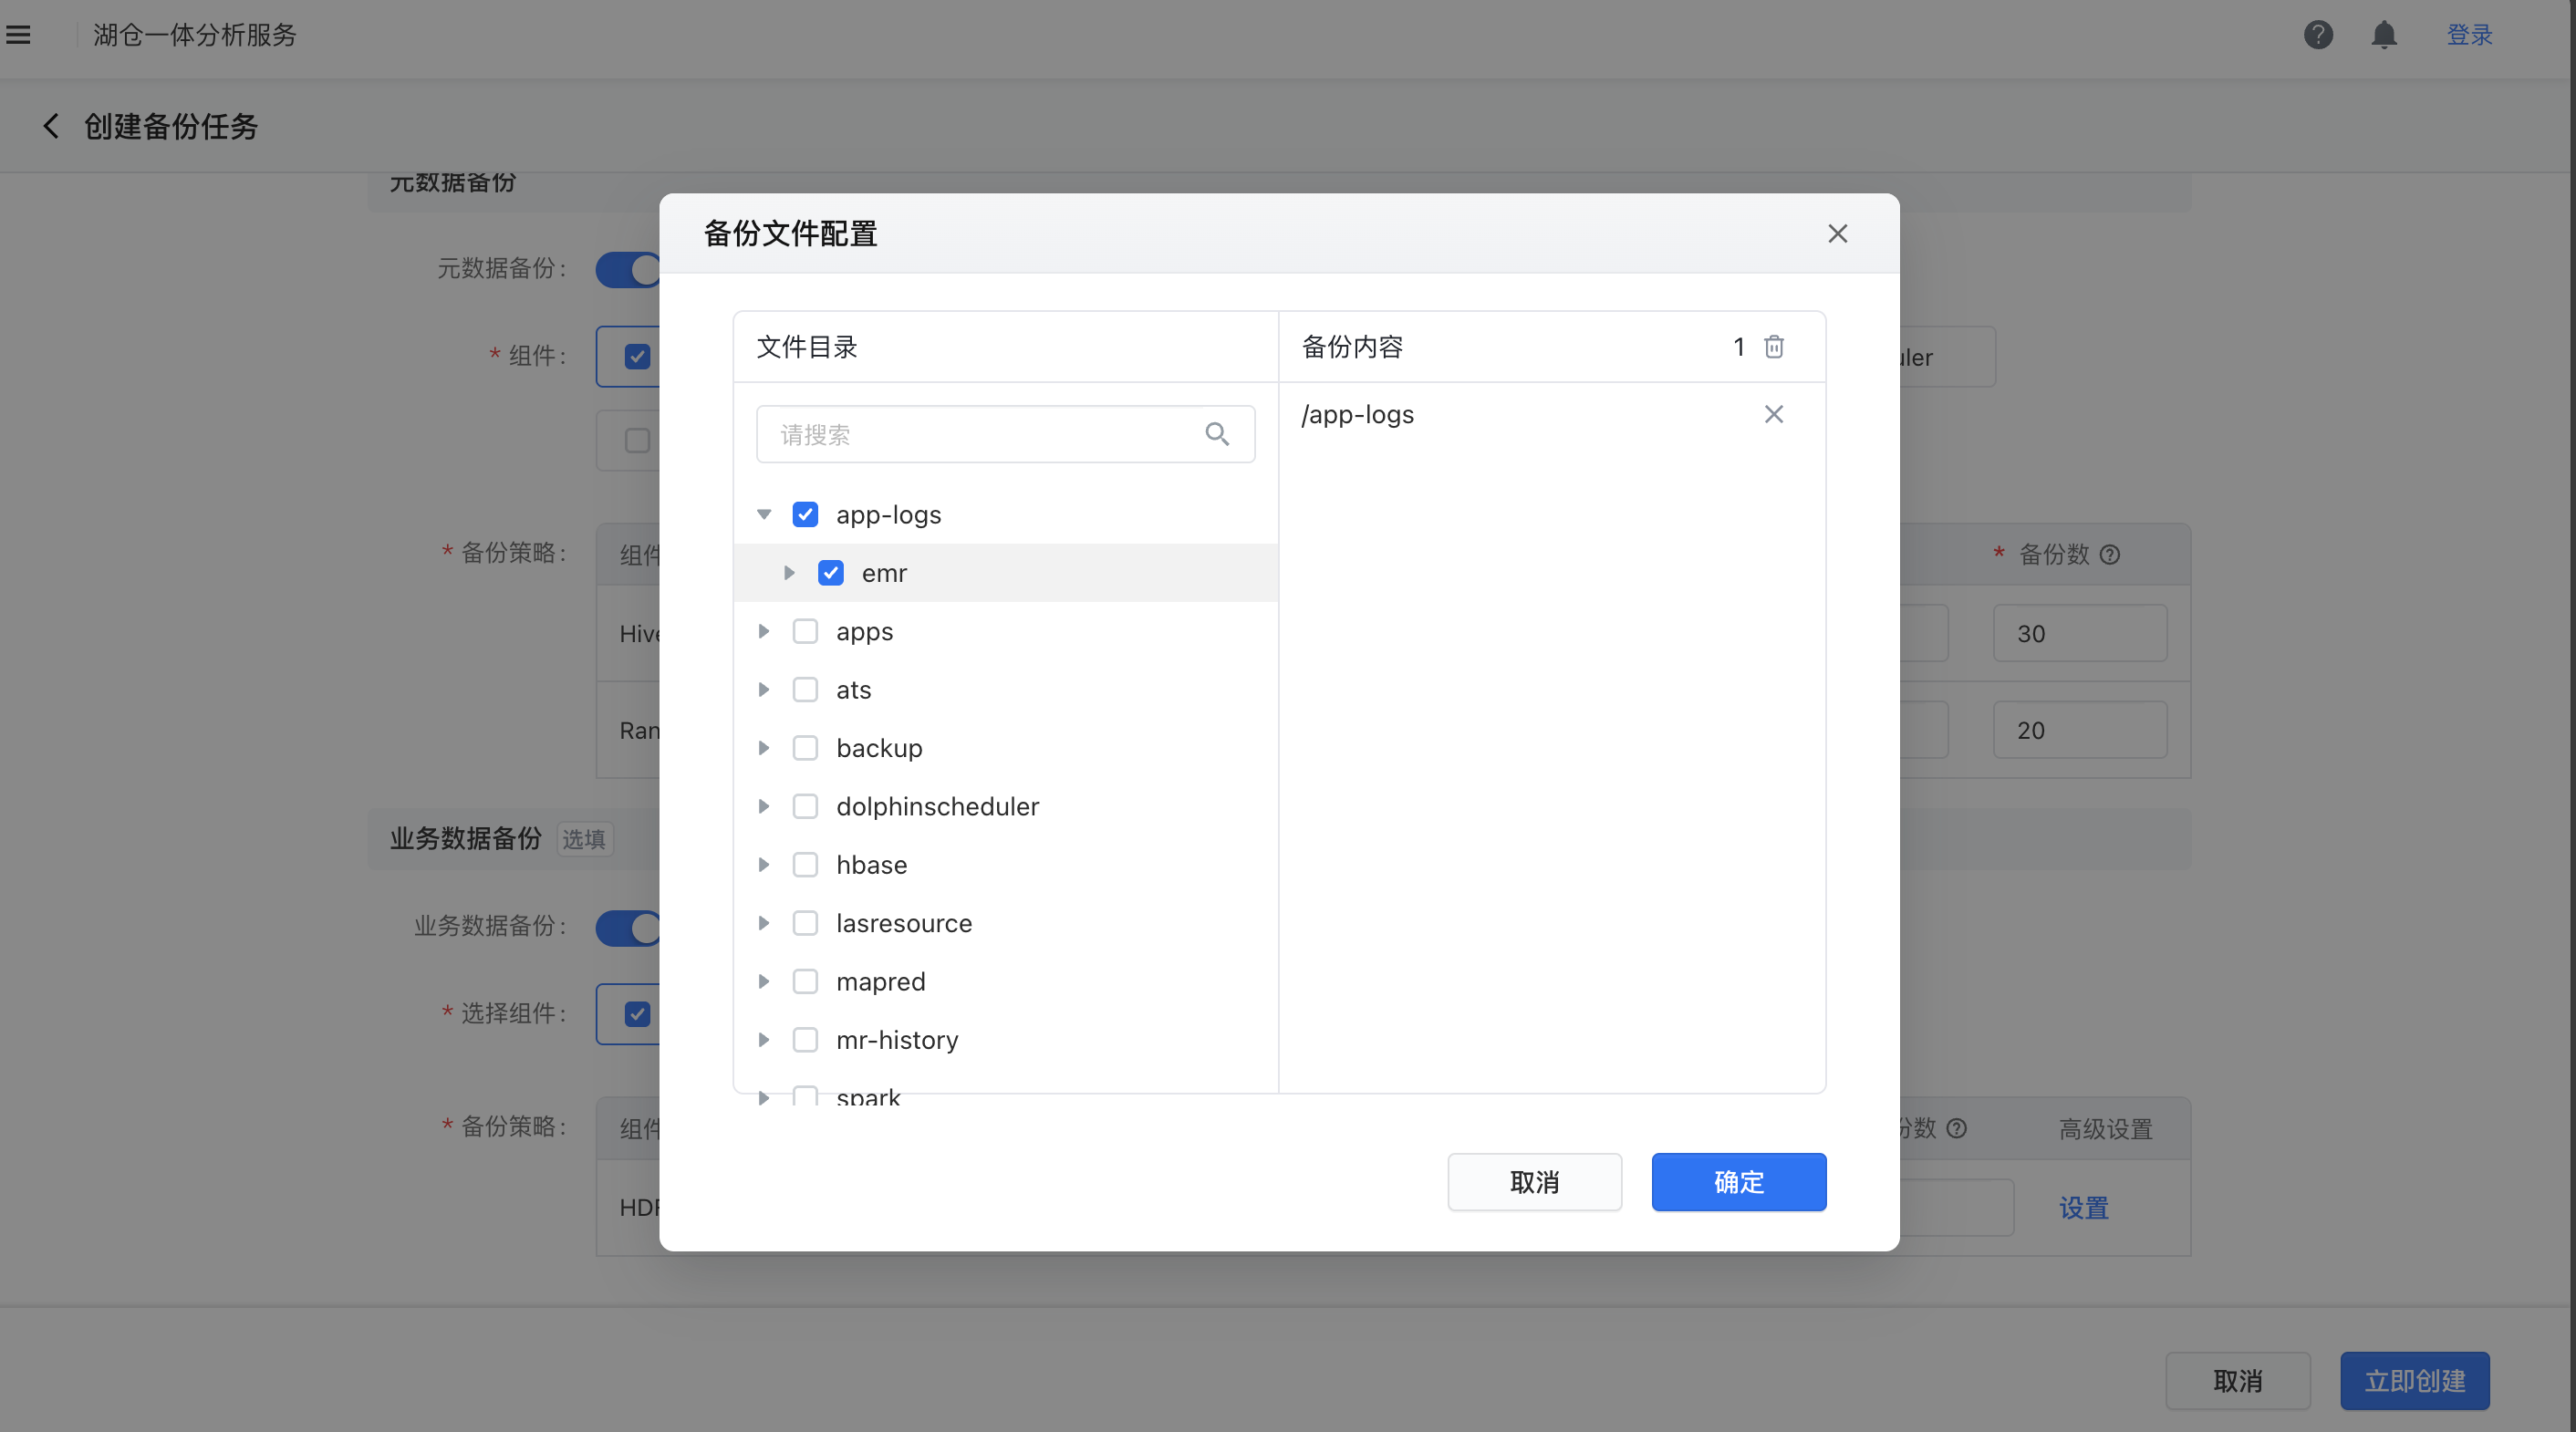Expand the mapred tree node

pos(764,982)
